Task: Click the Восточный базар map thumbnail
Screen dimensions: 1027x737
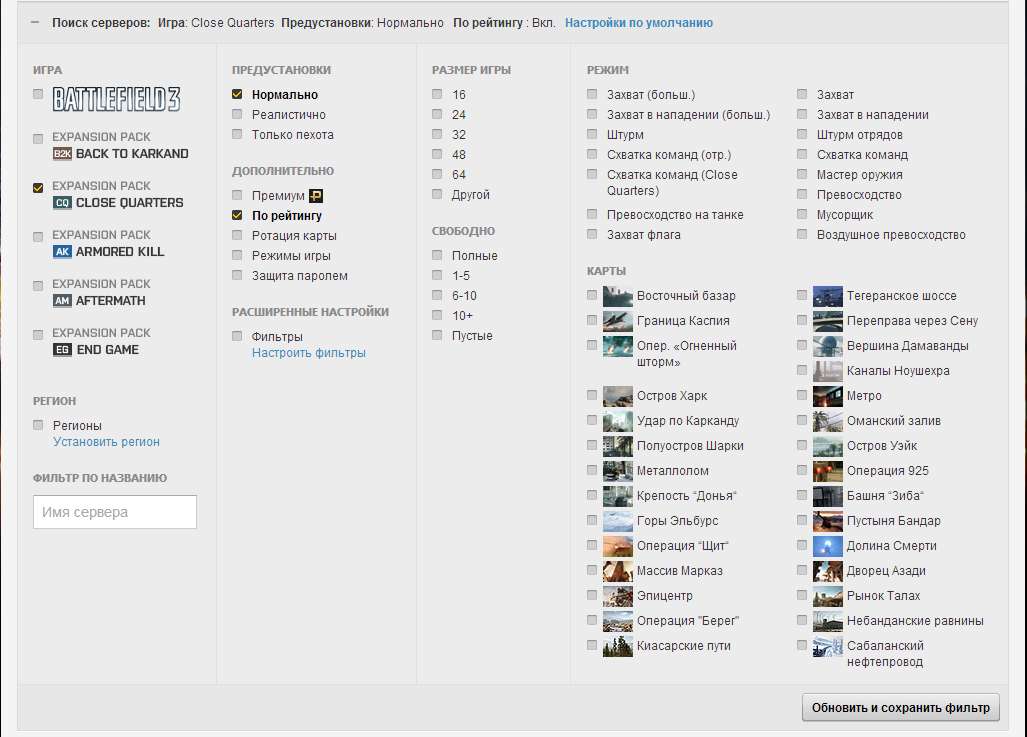Action: [x=618, y=296]
